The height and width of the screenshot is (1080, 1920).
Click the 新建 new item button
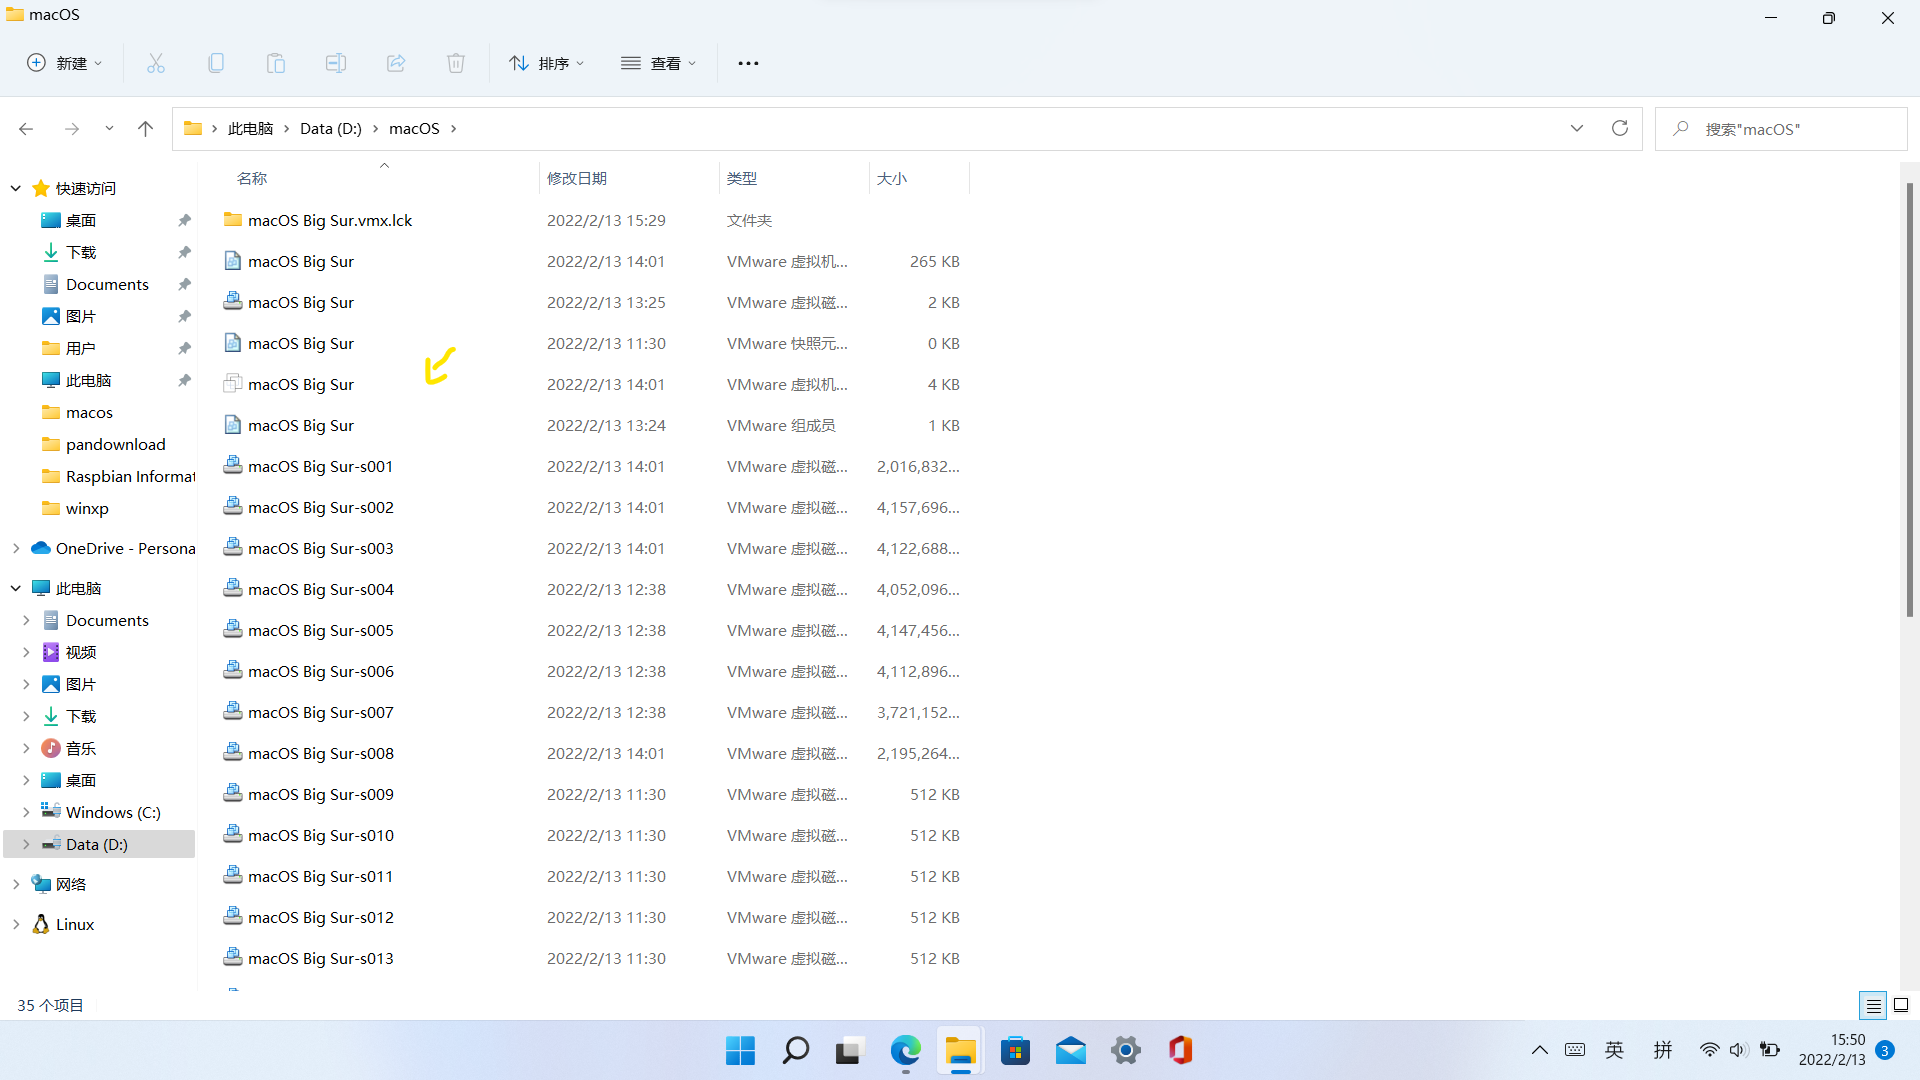click(x=65, y=63)
